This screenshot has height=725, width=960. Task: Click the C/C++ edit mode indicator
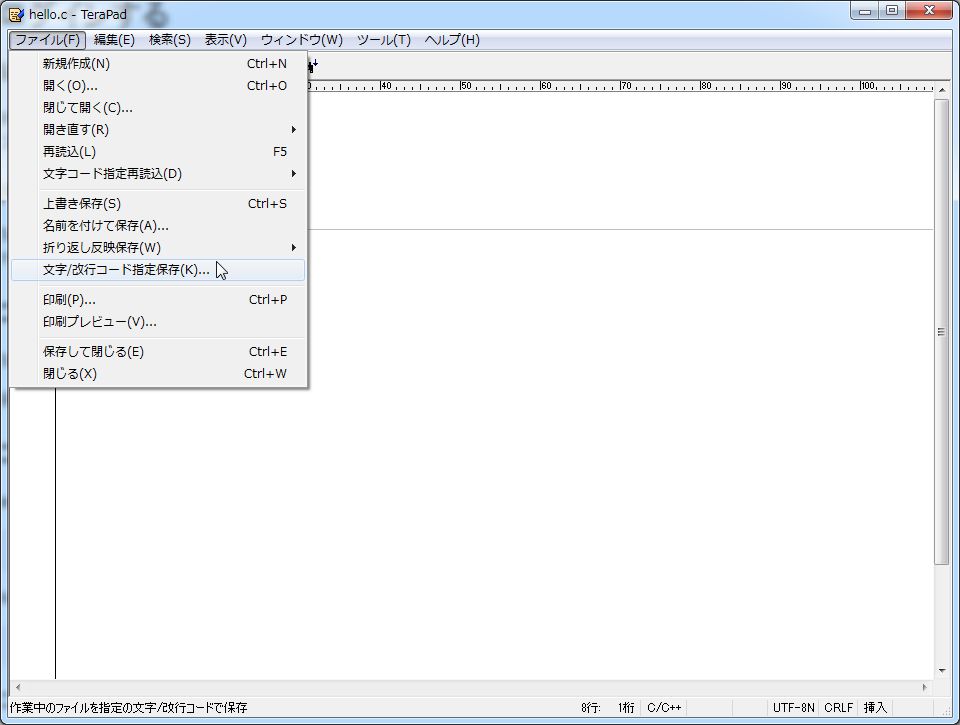tap(664, 708)
